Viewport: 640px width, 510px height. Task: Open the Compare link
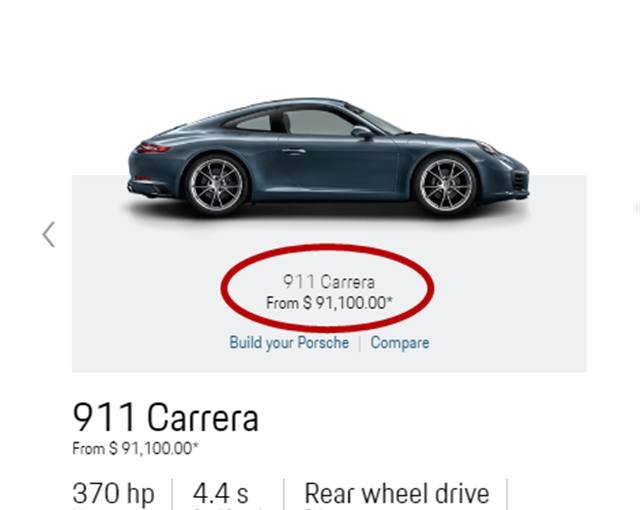click(400, 343)
